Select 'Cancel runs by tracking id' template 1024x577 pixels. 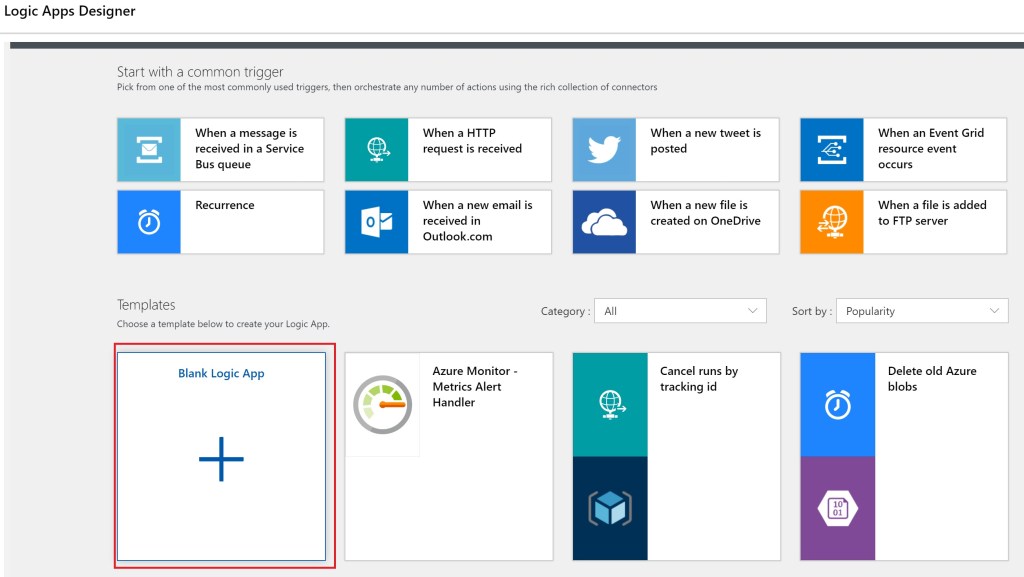tap(699, 378)
